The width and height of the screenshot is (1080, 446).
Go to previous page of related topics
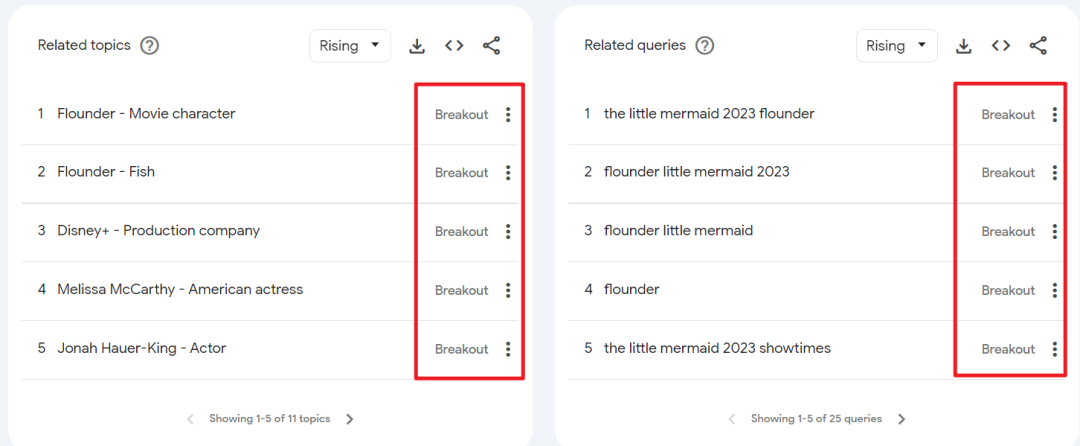191,419
